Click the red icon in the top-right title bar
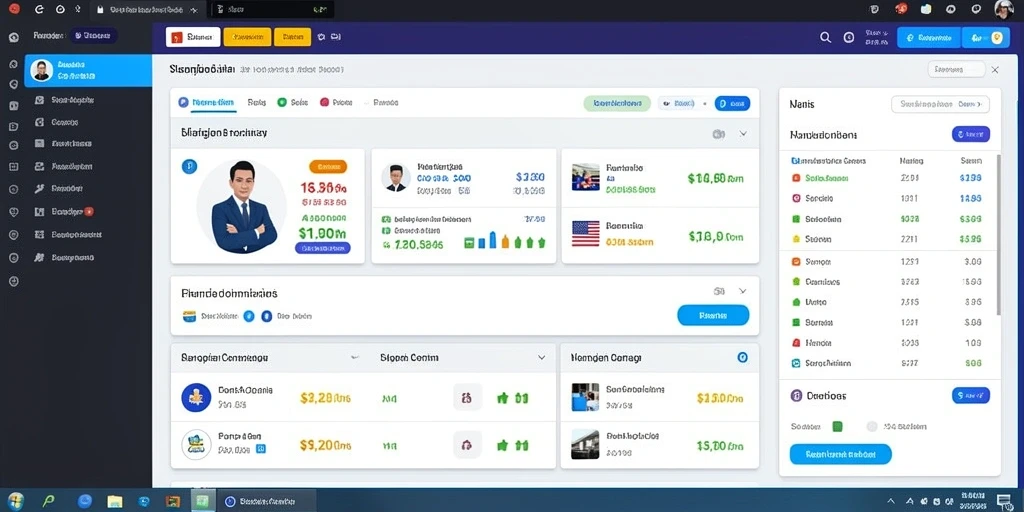1024x512 pixels. (x=902, y=9)
